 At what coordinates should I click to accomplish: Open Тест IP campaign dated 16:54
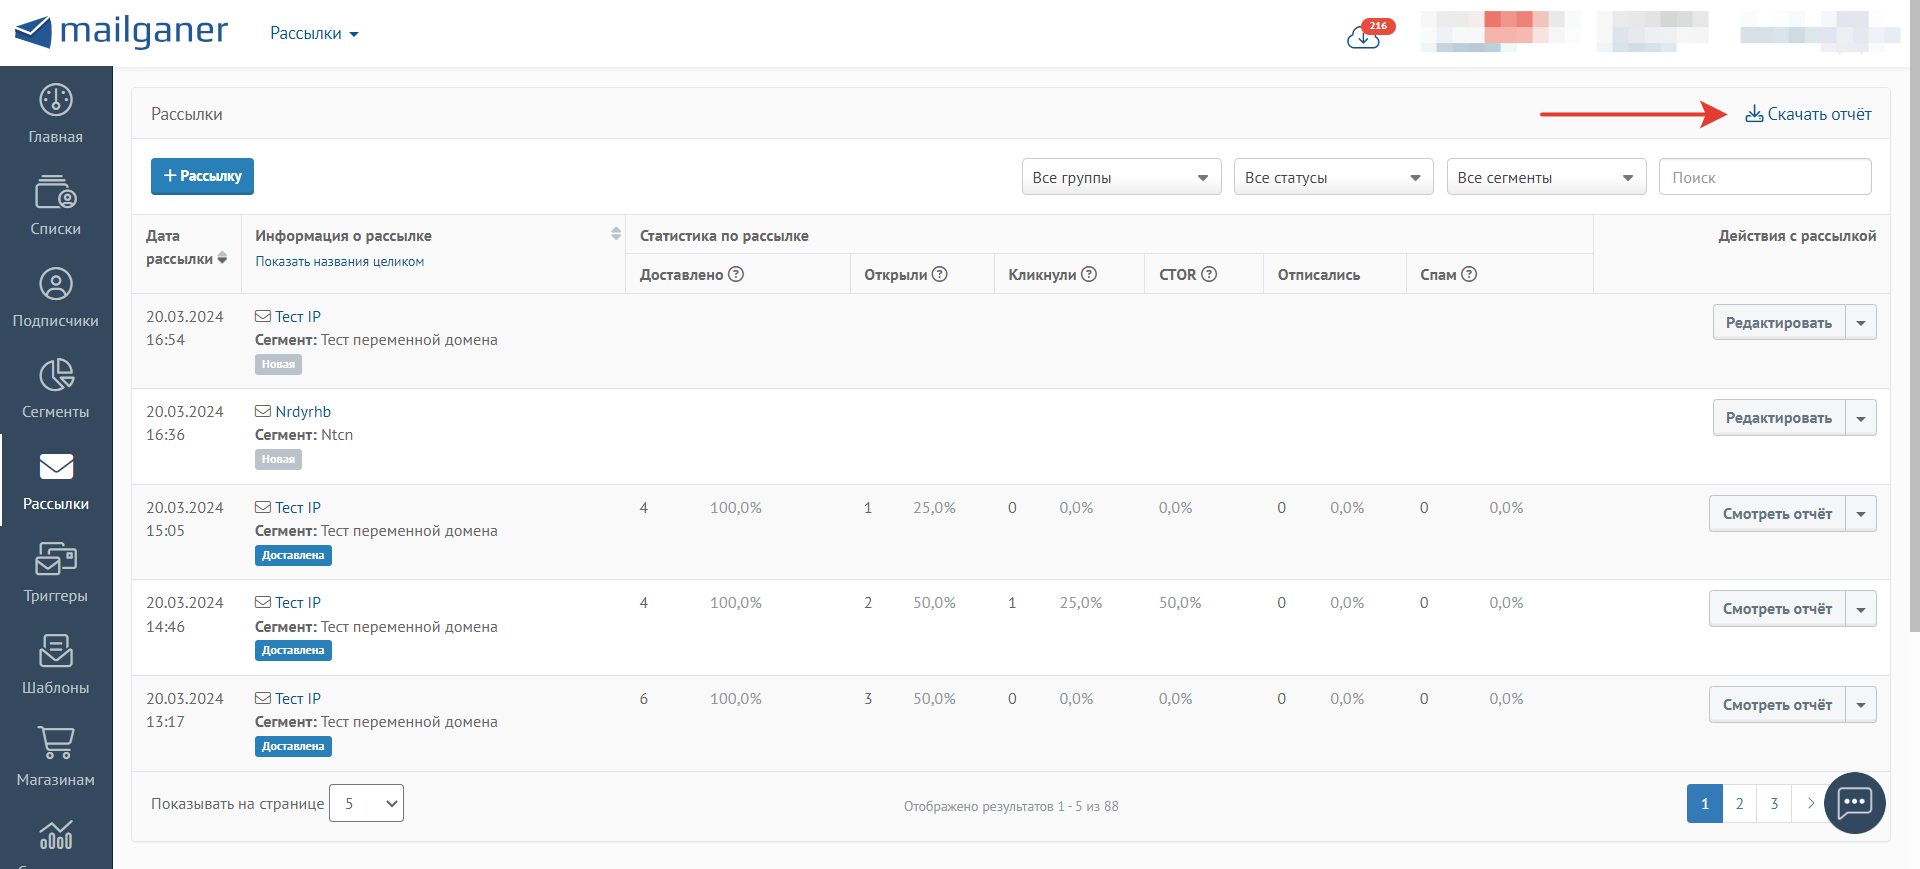tap(298, 316)
